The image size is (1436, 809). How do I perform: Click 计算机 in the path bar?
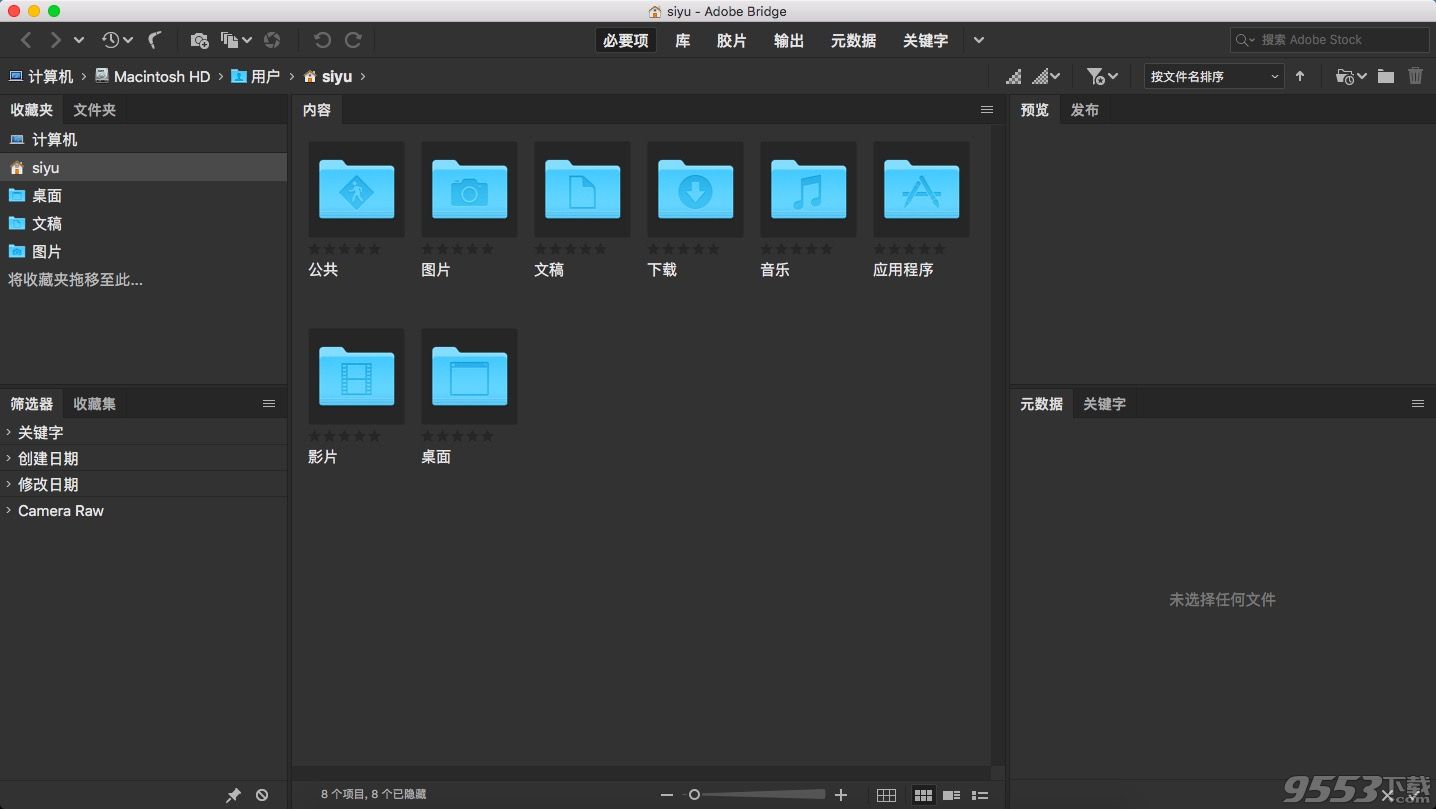(41, 76)
